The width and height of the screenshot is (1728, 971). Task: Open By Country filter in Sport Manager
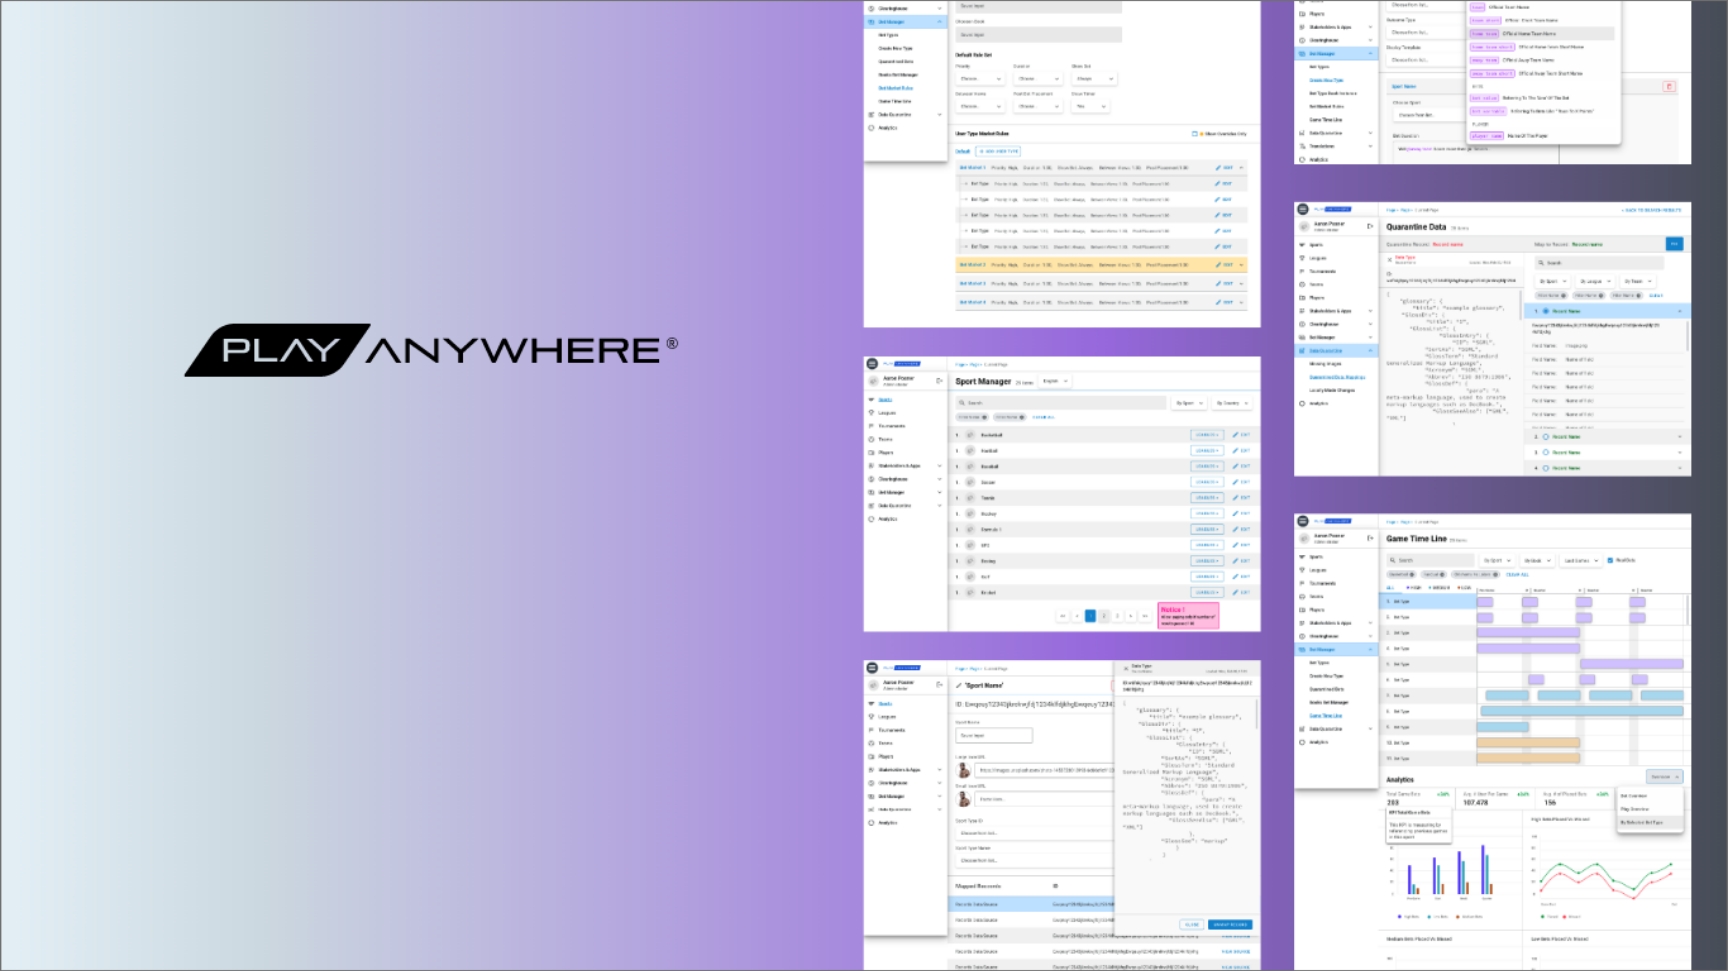[x=1231, y=403]
